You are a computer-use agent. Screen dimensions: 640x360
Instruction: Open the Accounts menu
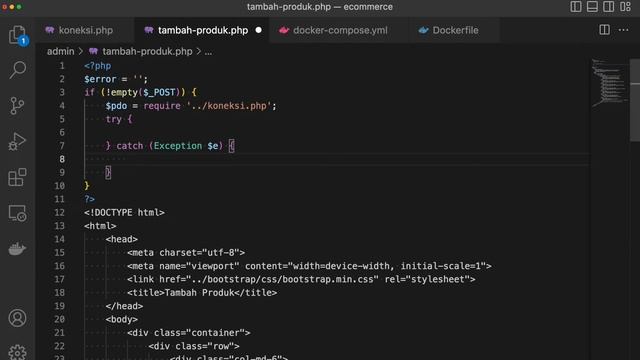pyautogui.click(x=17, y=318)
